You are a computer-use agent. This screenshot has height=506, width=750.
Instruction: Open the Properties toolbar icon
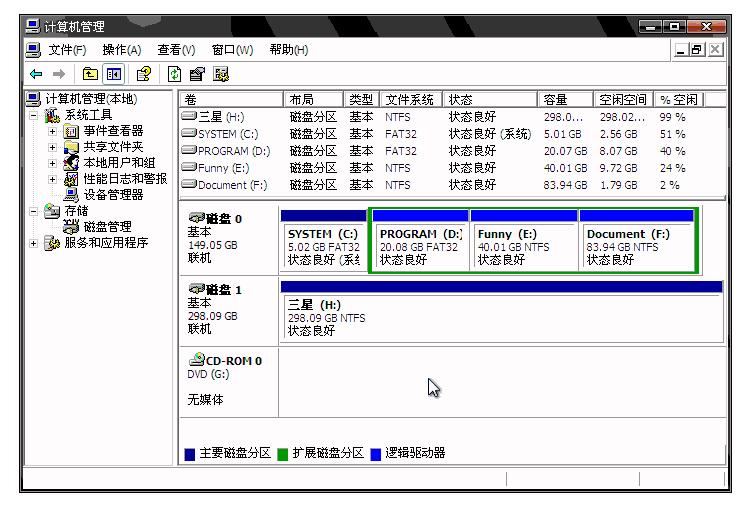[197, 74]
